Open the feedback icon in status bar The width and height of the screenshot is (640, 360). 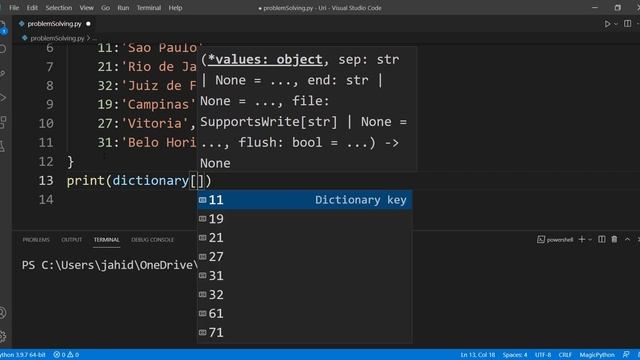626,355
